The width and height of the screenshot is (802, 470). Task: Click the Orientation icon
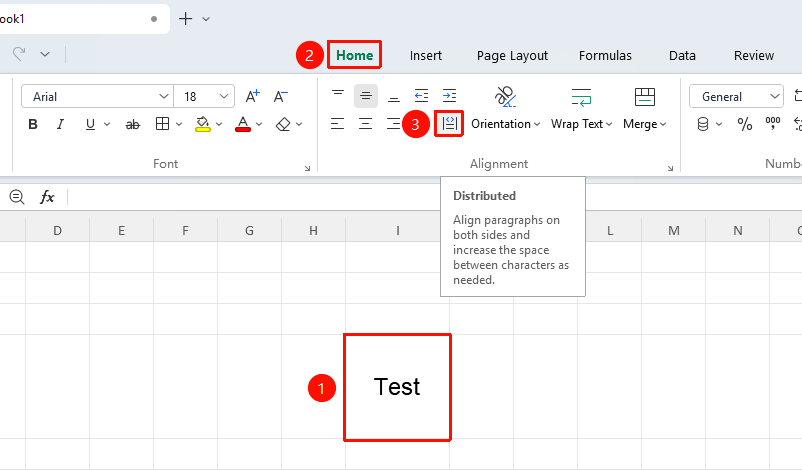point(505,96)
